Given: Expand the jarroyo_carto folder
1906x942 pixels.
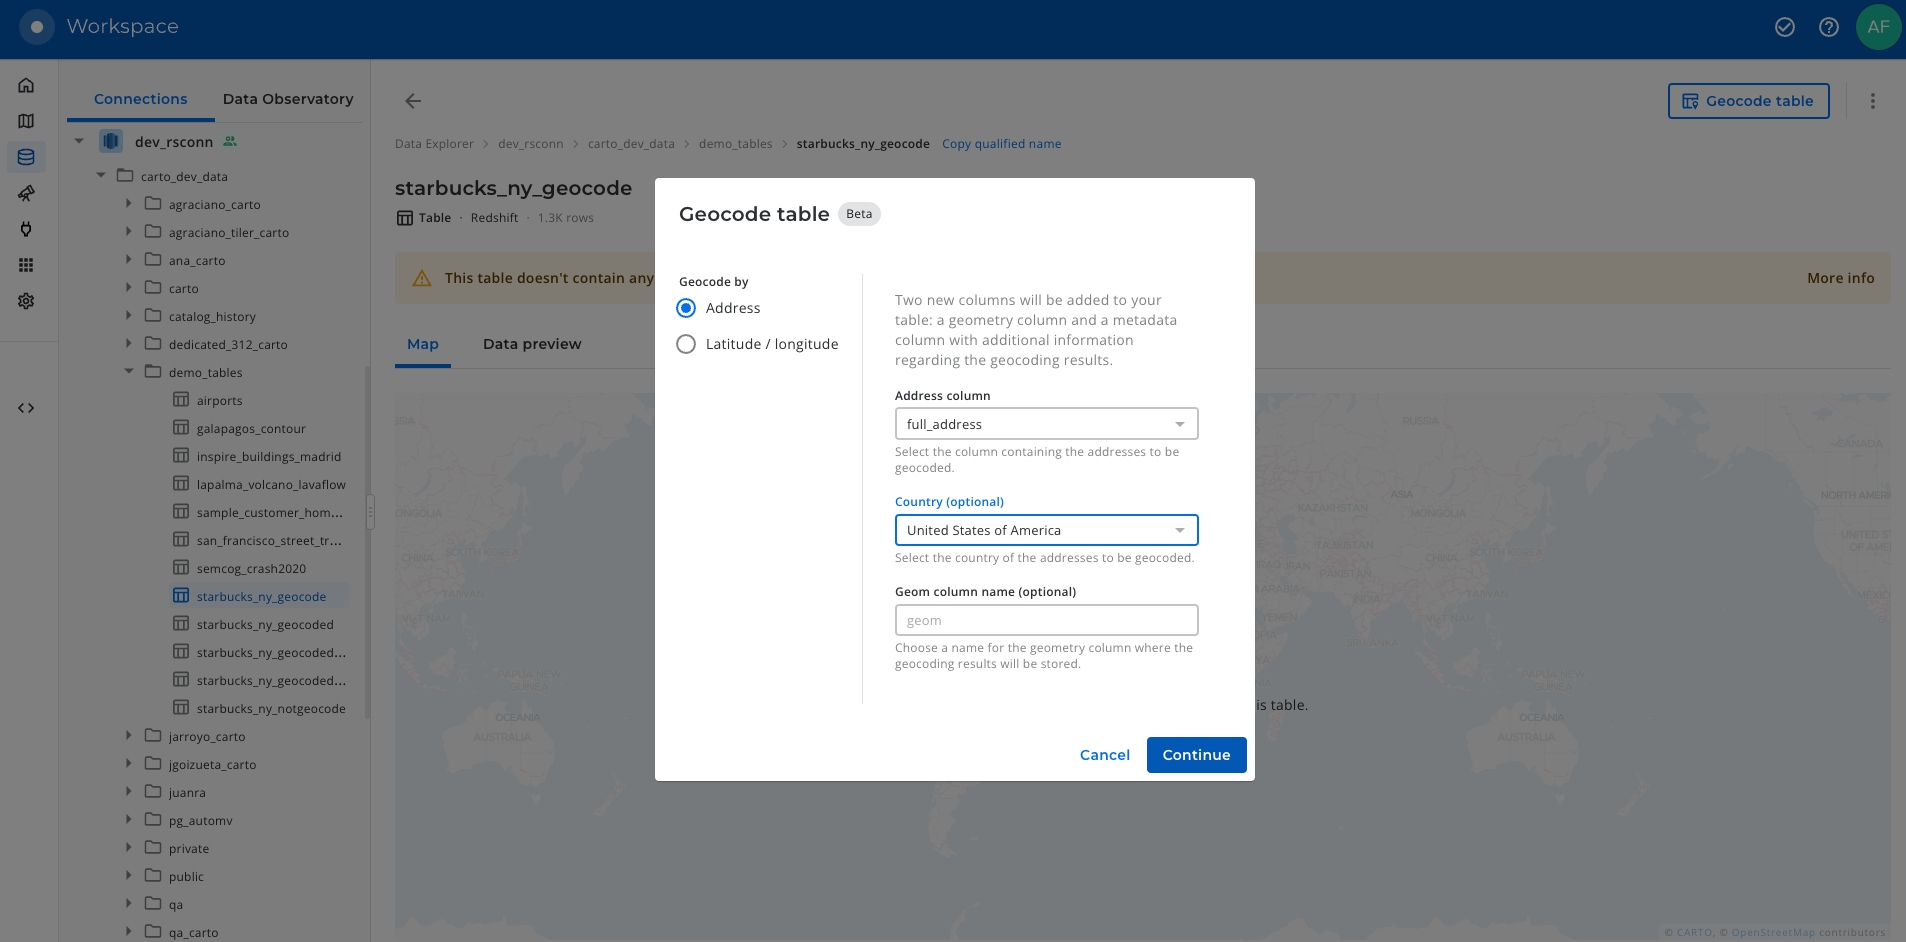Looking at the screenshot, I should pos(129,736).
